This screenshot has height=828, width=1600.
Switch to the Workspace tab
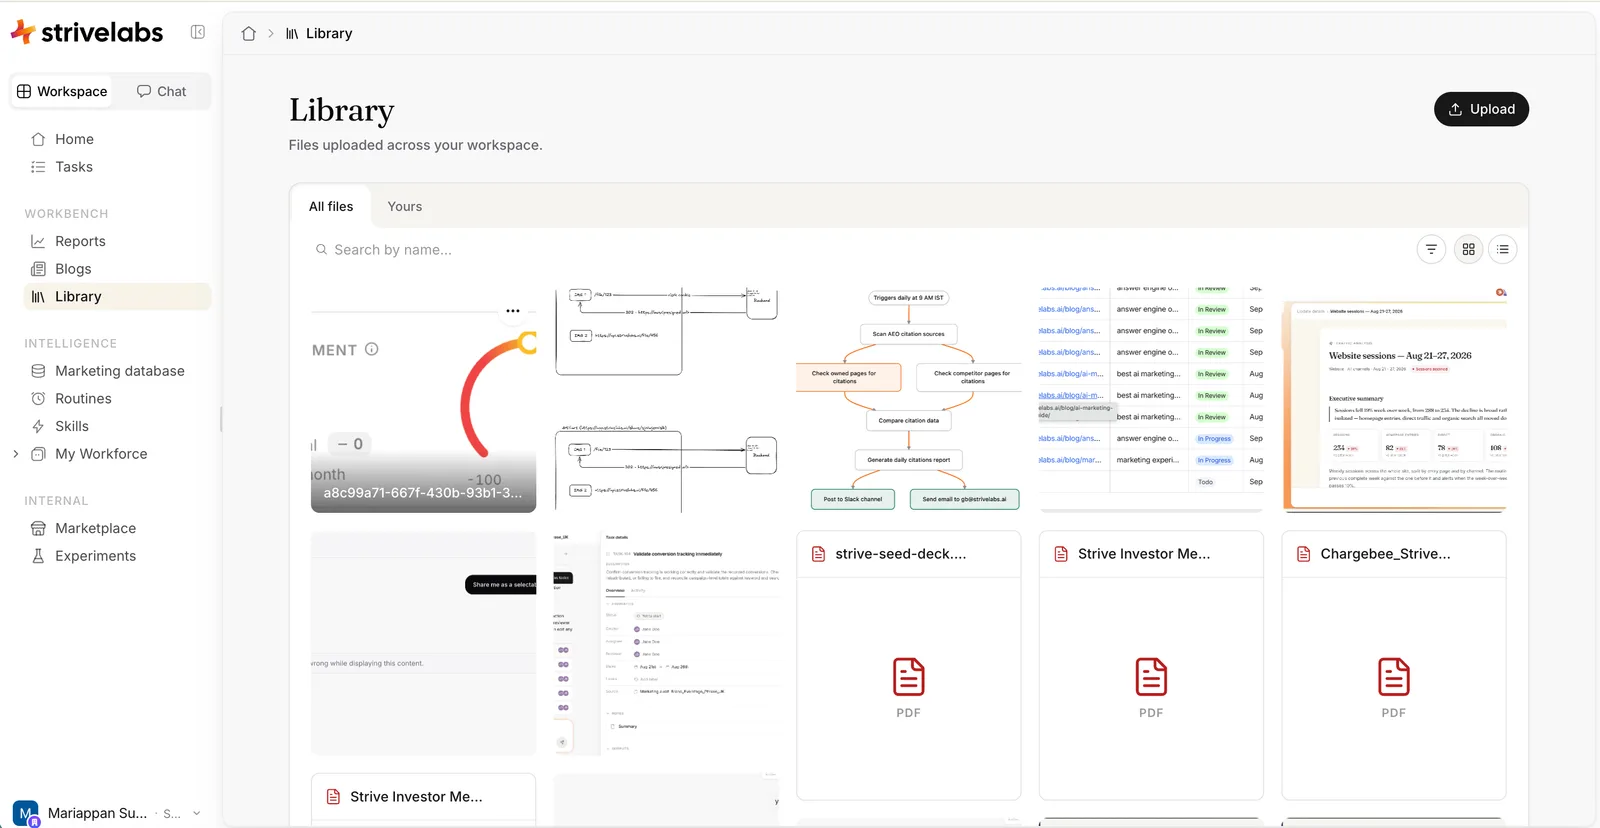[x=62, y=91]
